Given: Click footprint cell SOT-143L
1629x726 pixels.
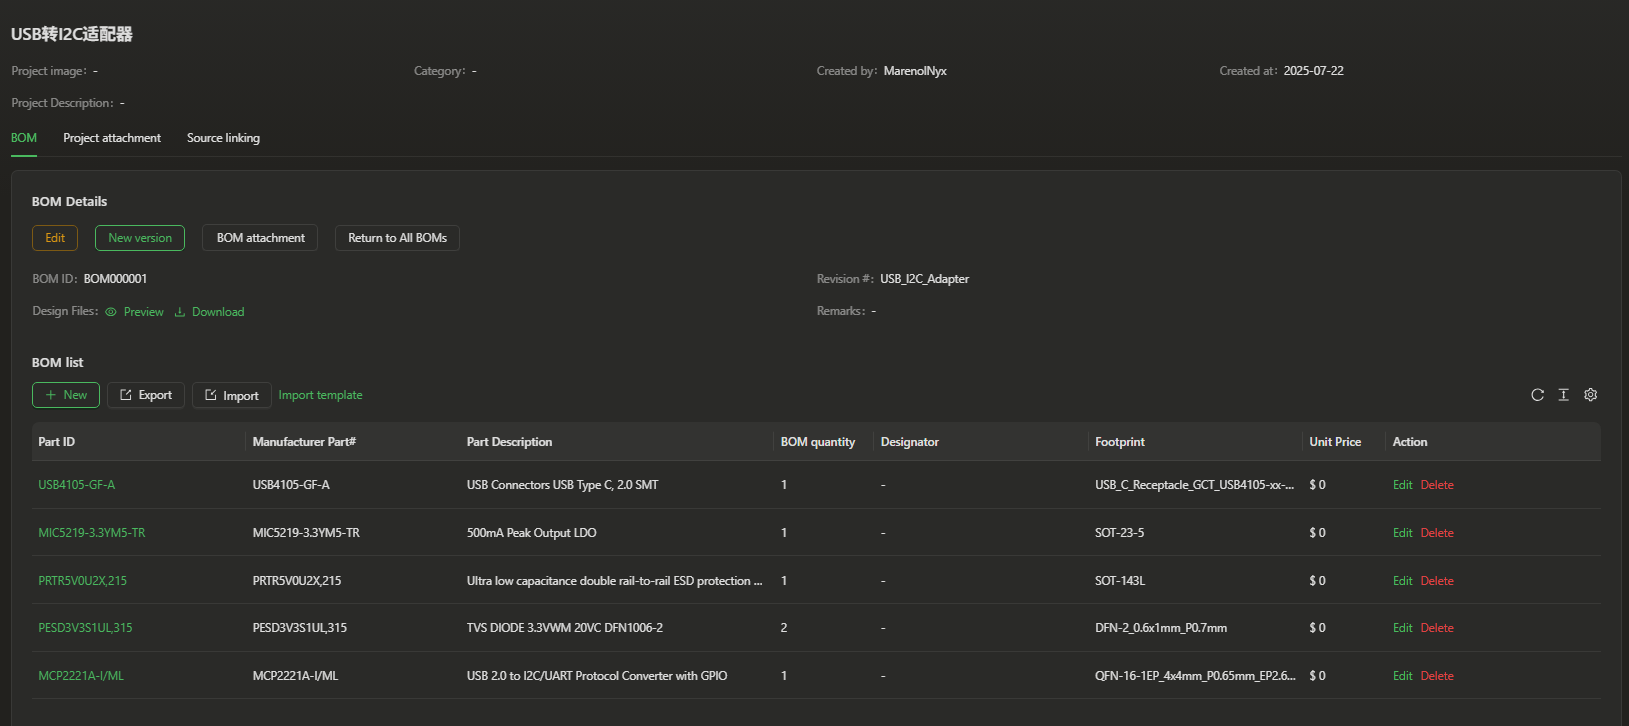Looking at the screenshot, I should pyautogui.click(x=1120, y=581).
